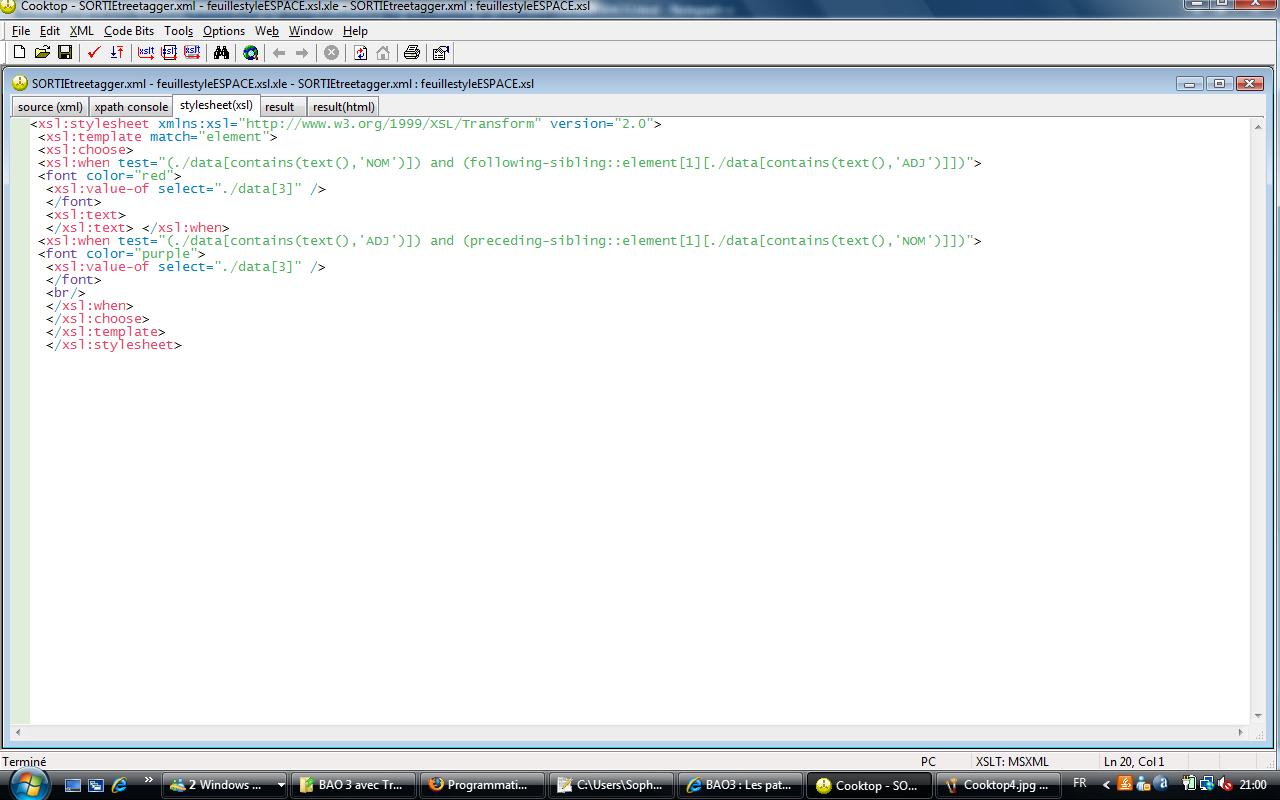1280x800 pixels.
Task: Switch to 'C:\Users\Soph...' taskbar button
Action: [612, 785]
